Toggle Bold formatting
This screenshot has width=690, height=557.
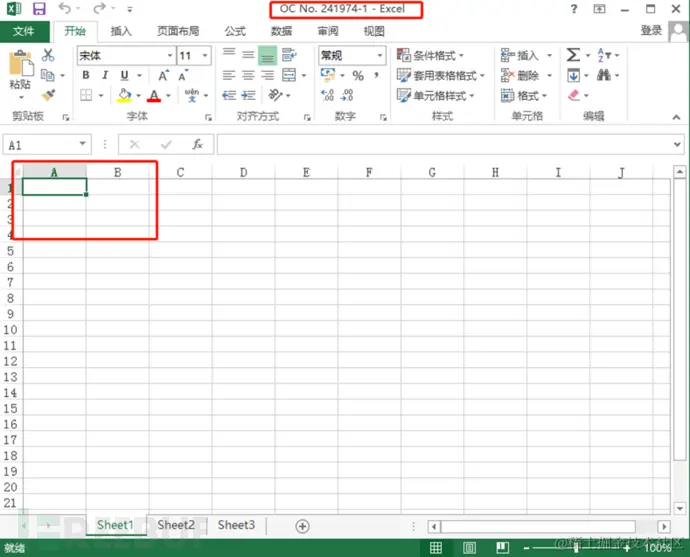click(x=86, y=75)
